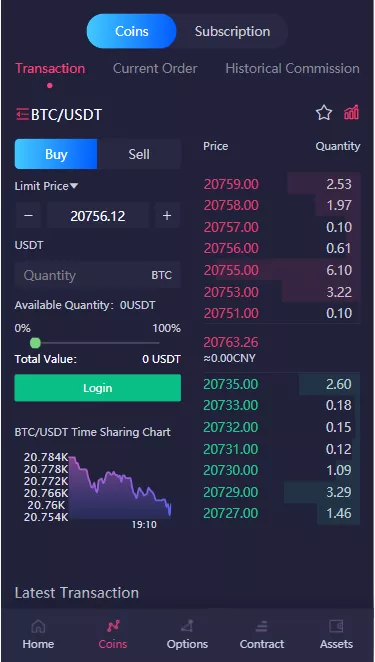Go to Home in bottom navigation
The image size is (375, 662).
(x=38, y=626)
